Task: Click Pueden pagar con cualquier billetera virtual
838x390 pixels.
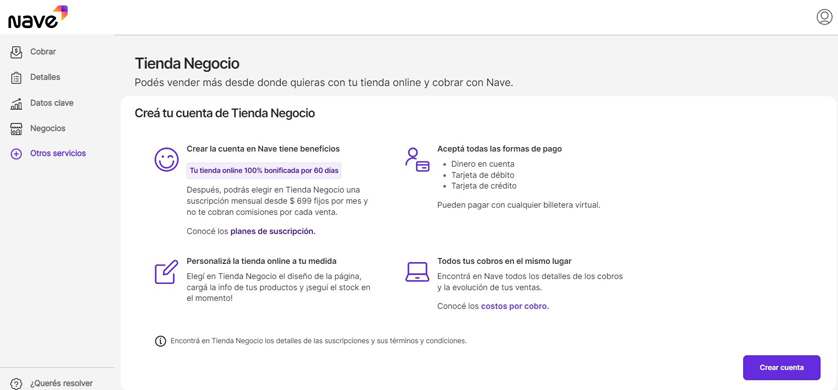Action: coord(518,205)
